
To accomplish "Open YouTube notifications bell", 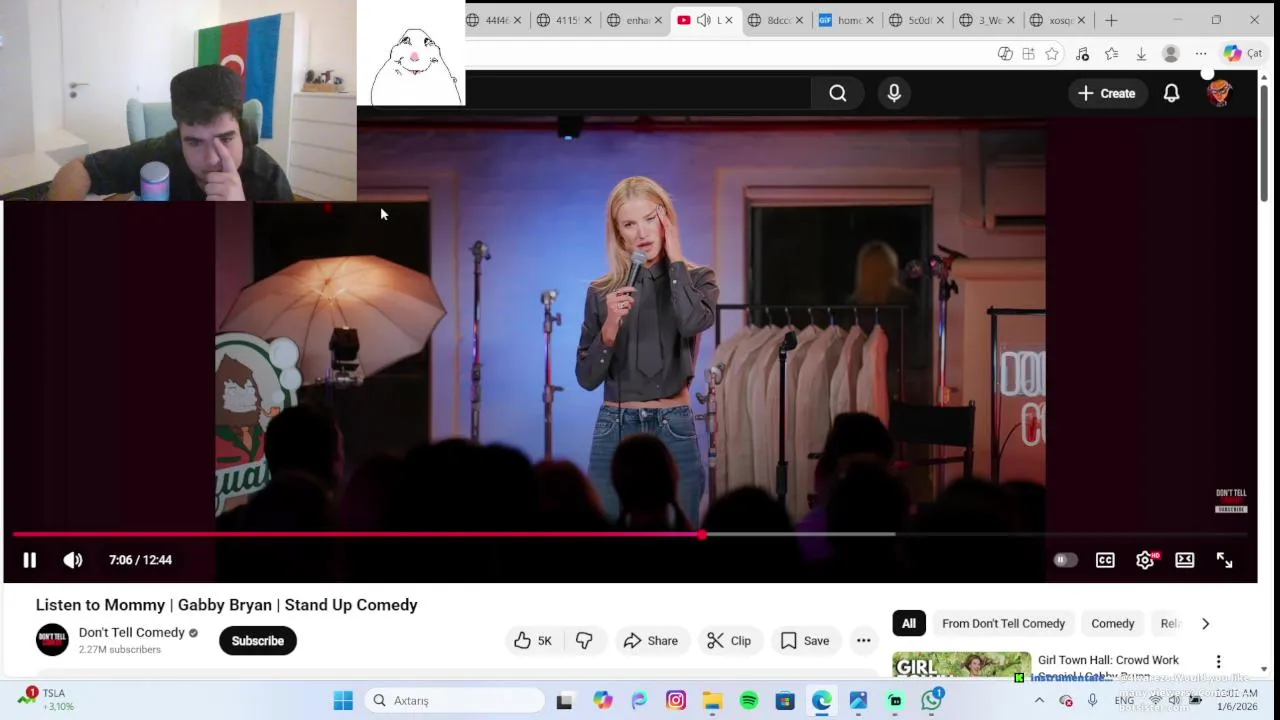I will click(1171, 93).
